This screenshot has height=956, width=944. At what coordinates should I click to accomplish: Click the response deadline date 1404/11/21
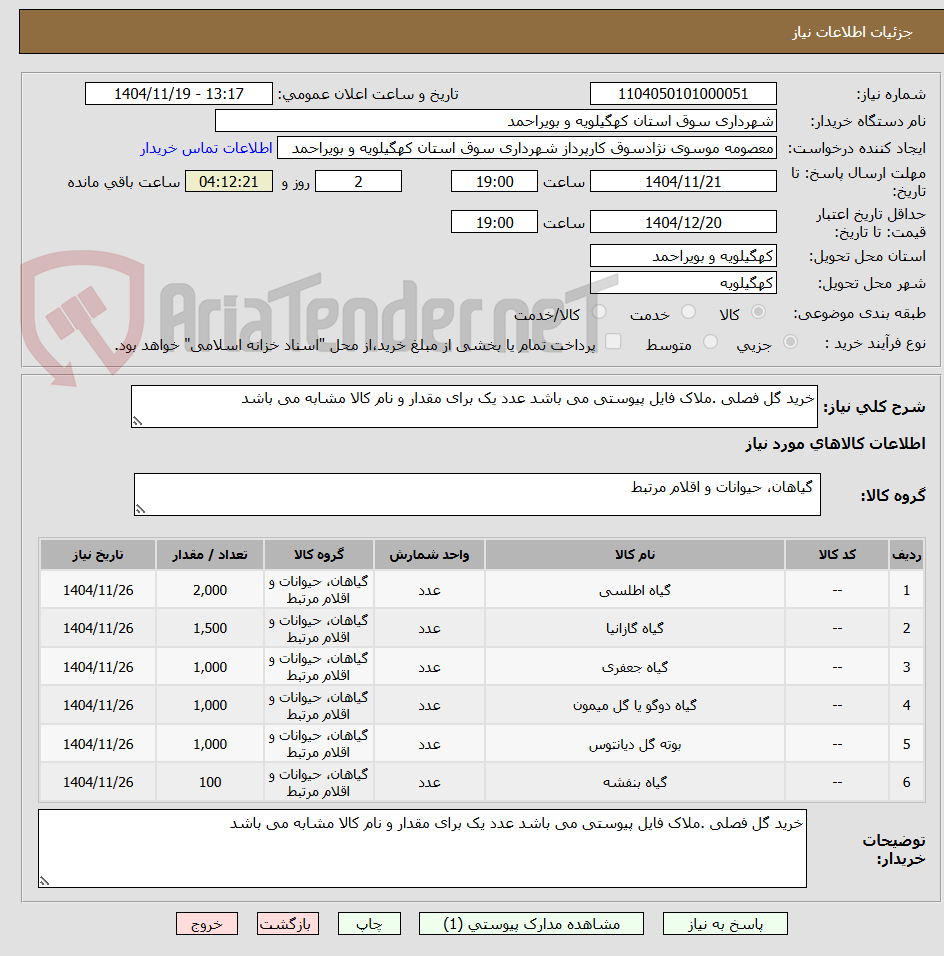click(x=683, y=182)
